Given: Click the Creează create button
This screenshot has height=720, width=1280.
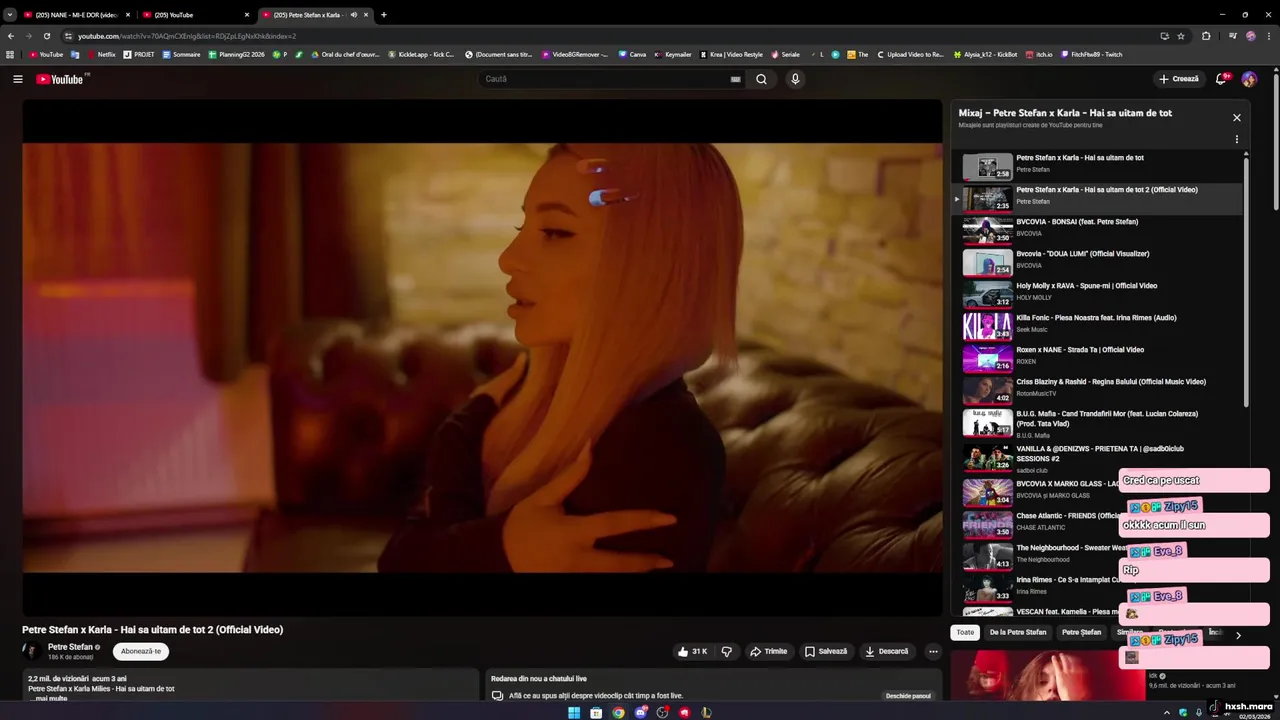Looking at the screenshot, I should click(x=1178, y=79).
